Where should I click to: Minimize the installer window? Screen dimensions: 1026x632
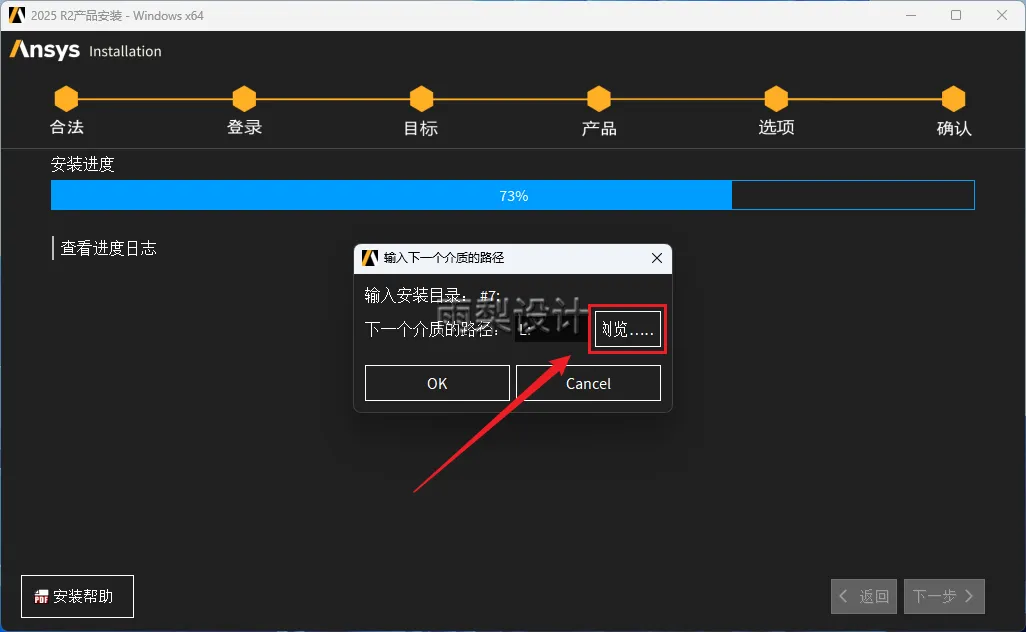point(911,15)
